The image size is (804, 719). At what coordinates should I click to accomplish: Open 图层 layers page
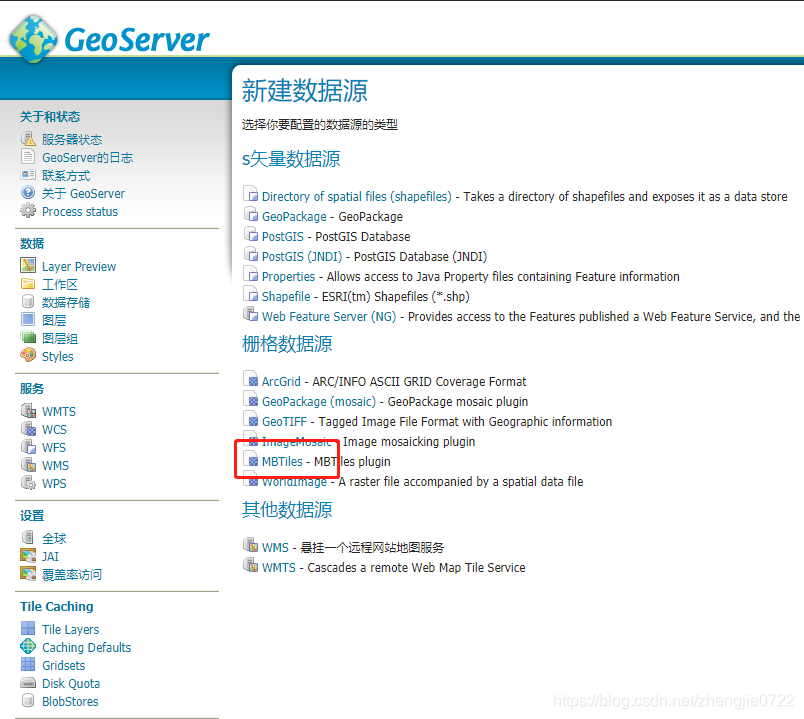pyautogui.click(x=54, y=320)
